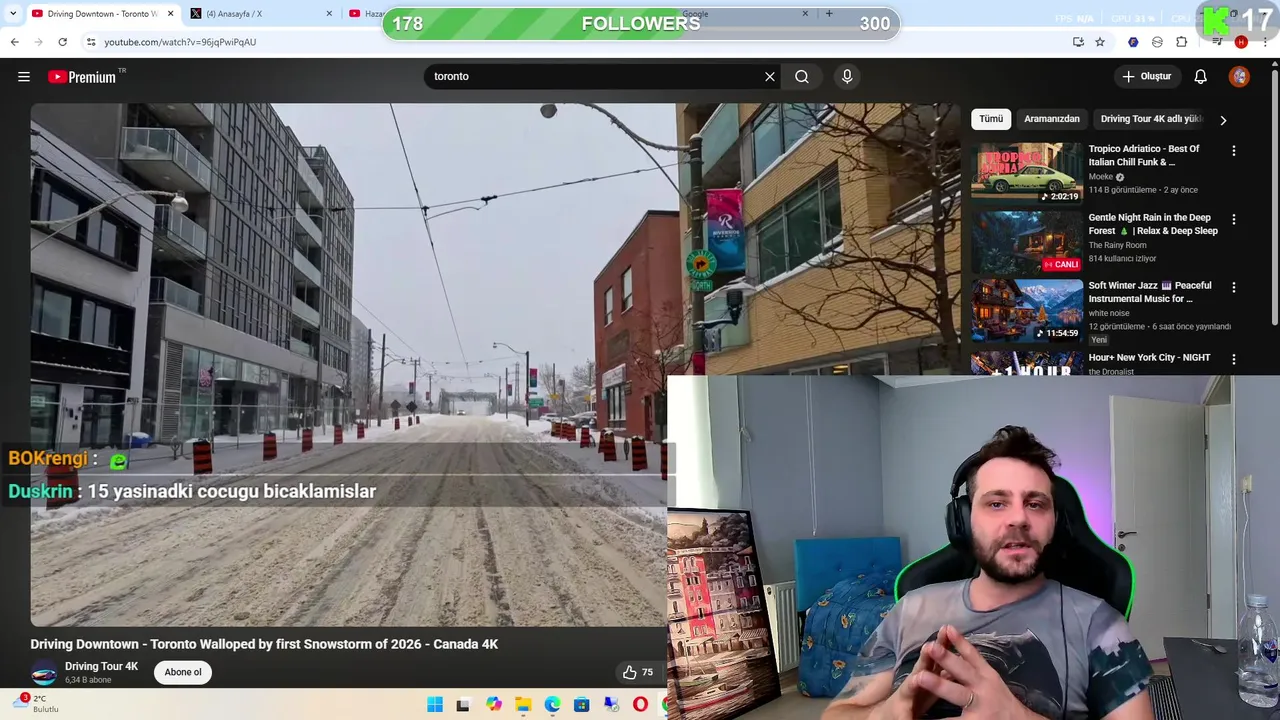
Task: Open weather widget showing 2°C Bulutlu
Action: (35, 704)
